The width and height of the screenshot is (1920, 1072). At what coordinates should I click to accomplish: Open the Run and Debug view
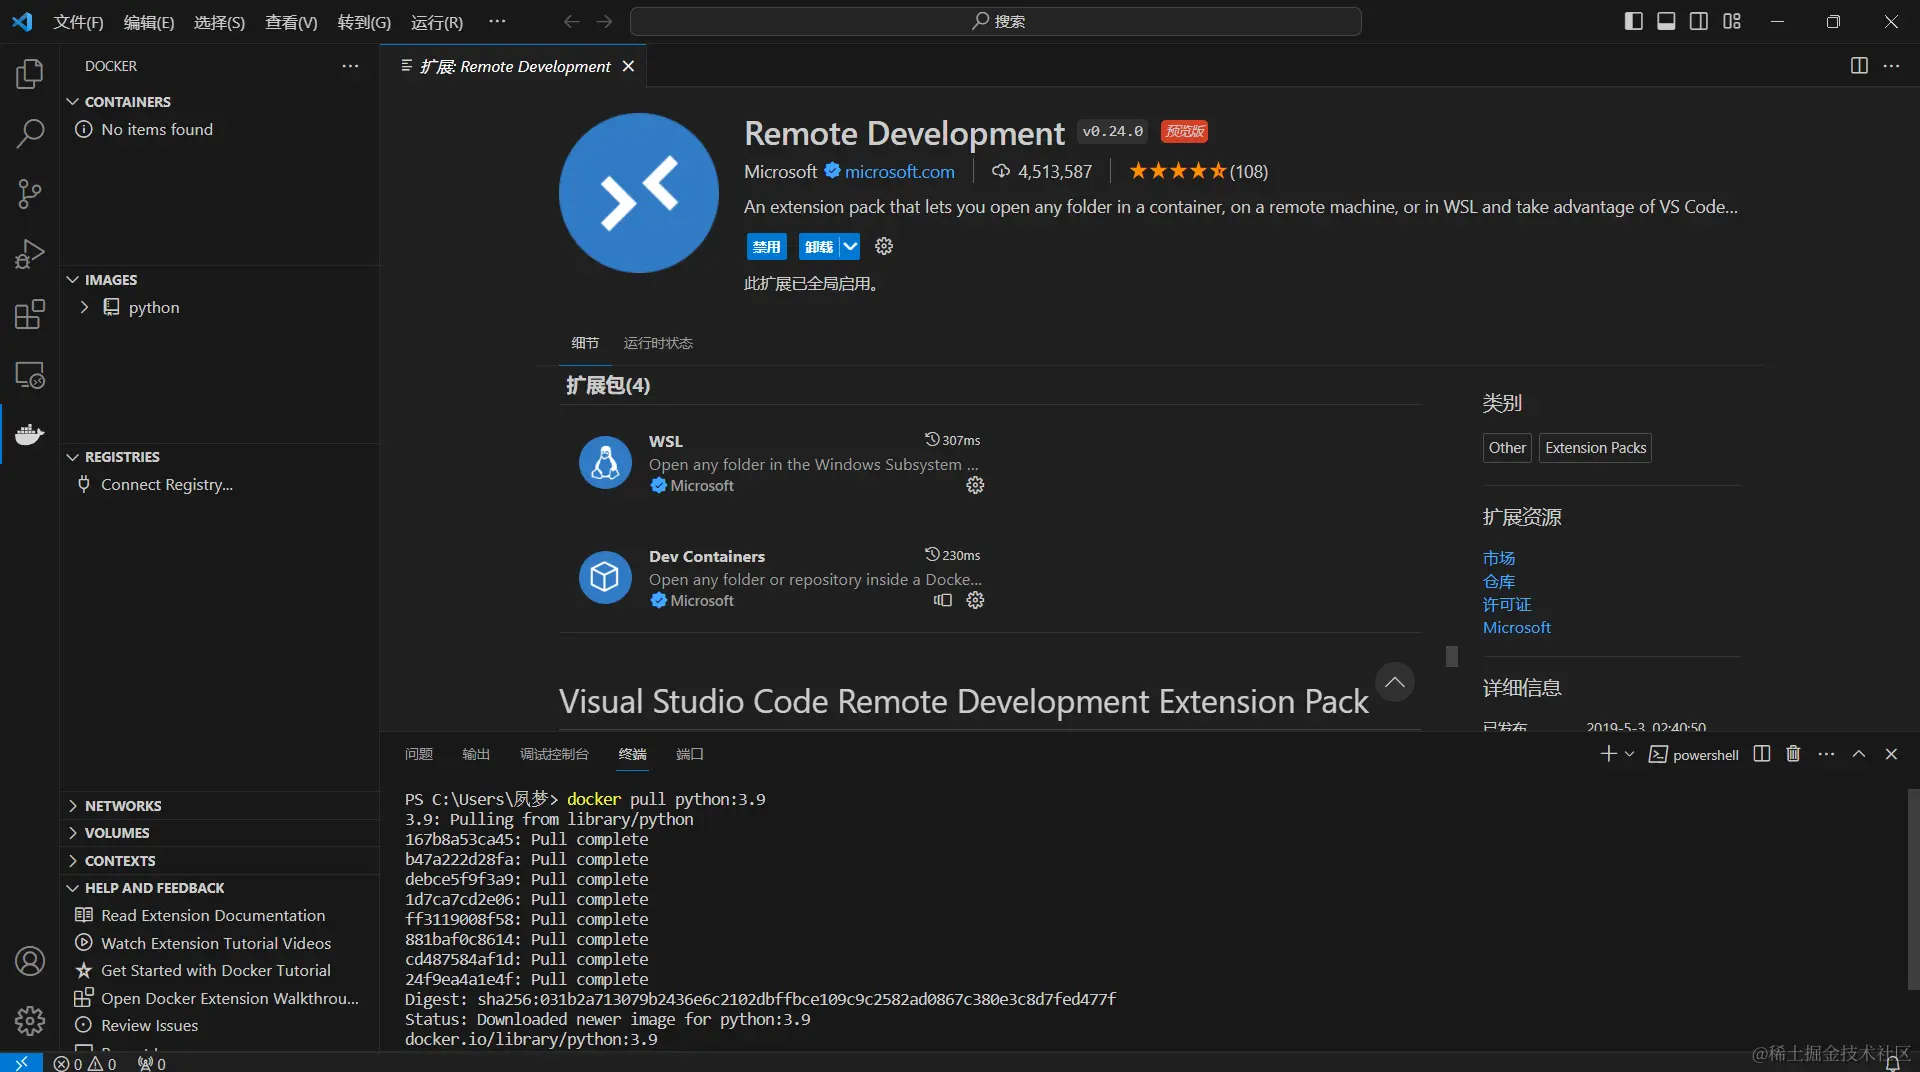click(30, 254)
